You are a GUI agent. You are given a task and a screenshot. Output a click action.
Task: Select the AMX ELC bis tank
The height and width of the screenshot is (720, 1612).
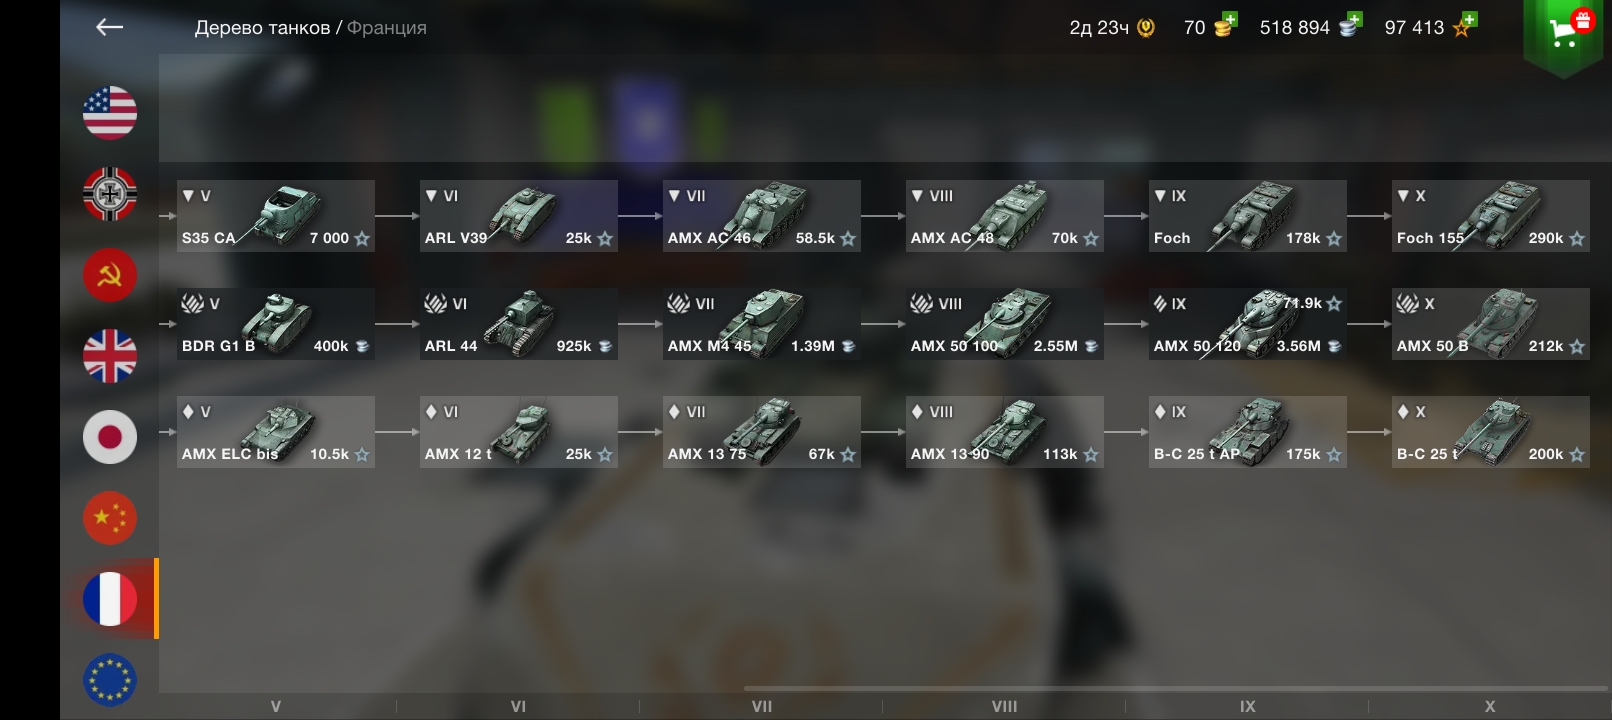click(x=276, y=432)
